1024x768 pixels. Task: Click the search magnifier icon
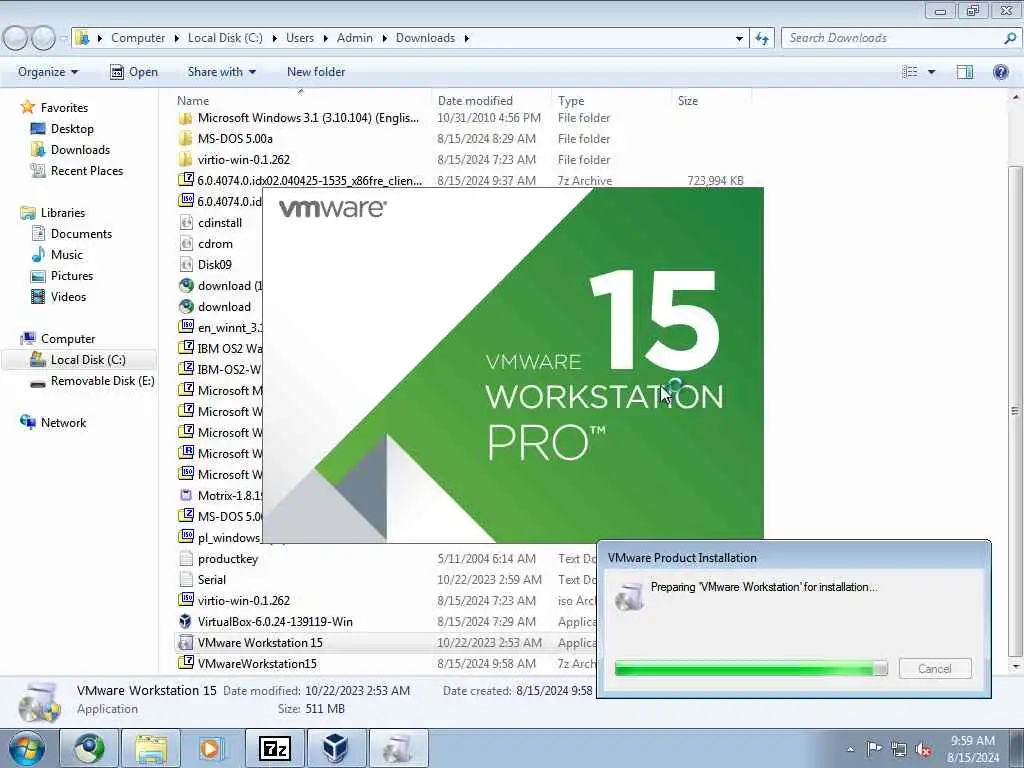1010,39
